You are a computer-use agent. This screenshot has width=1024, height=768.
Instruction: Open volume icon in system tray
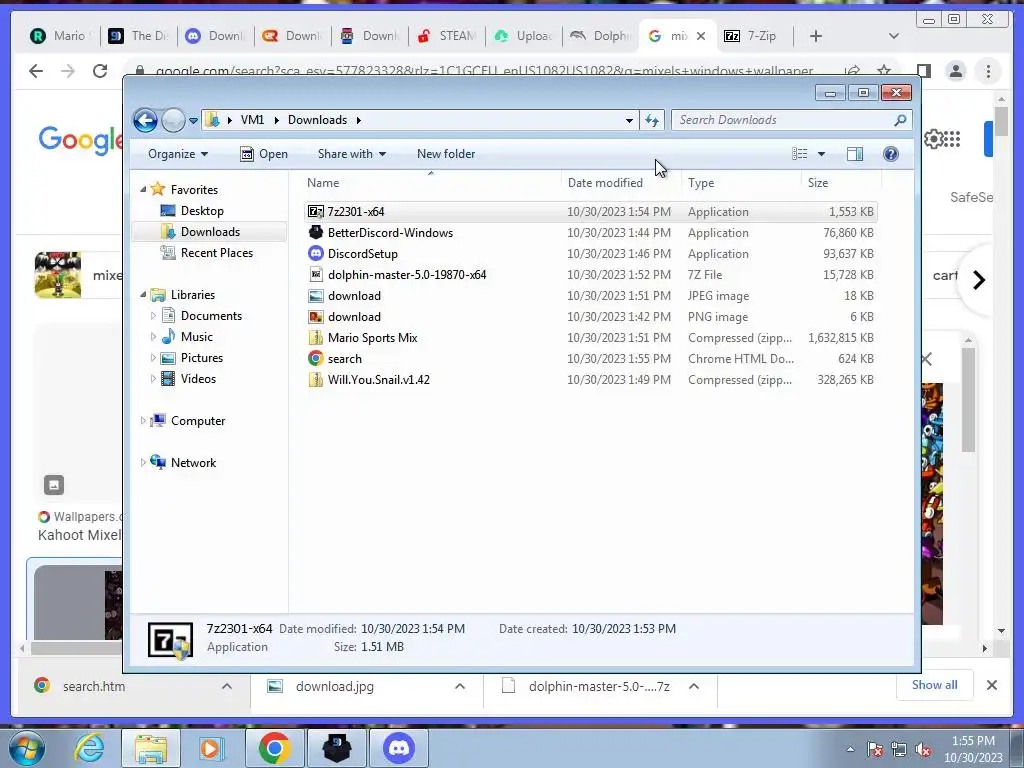click(923, 749)
